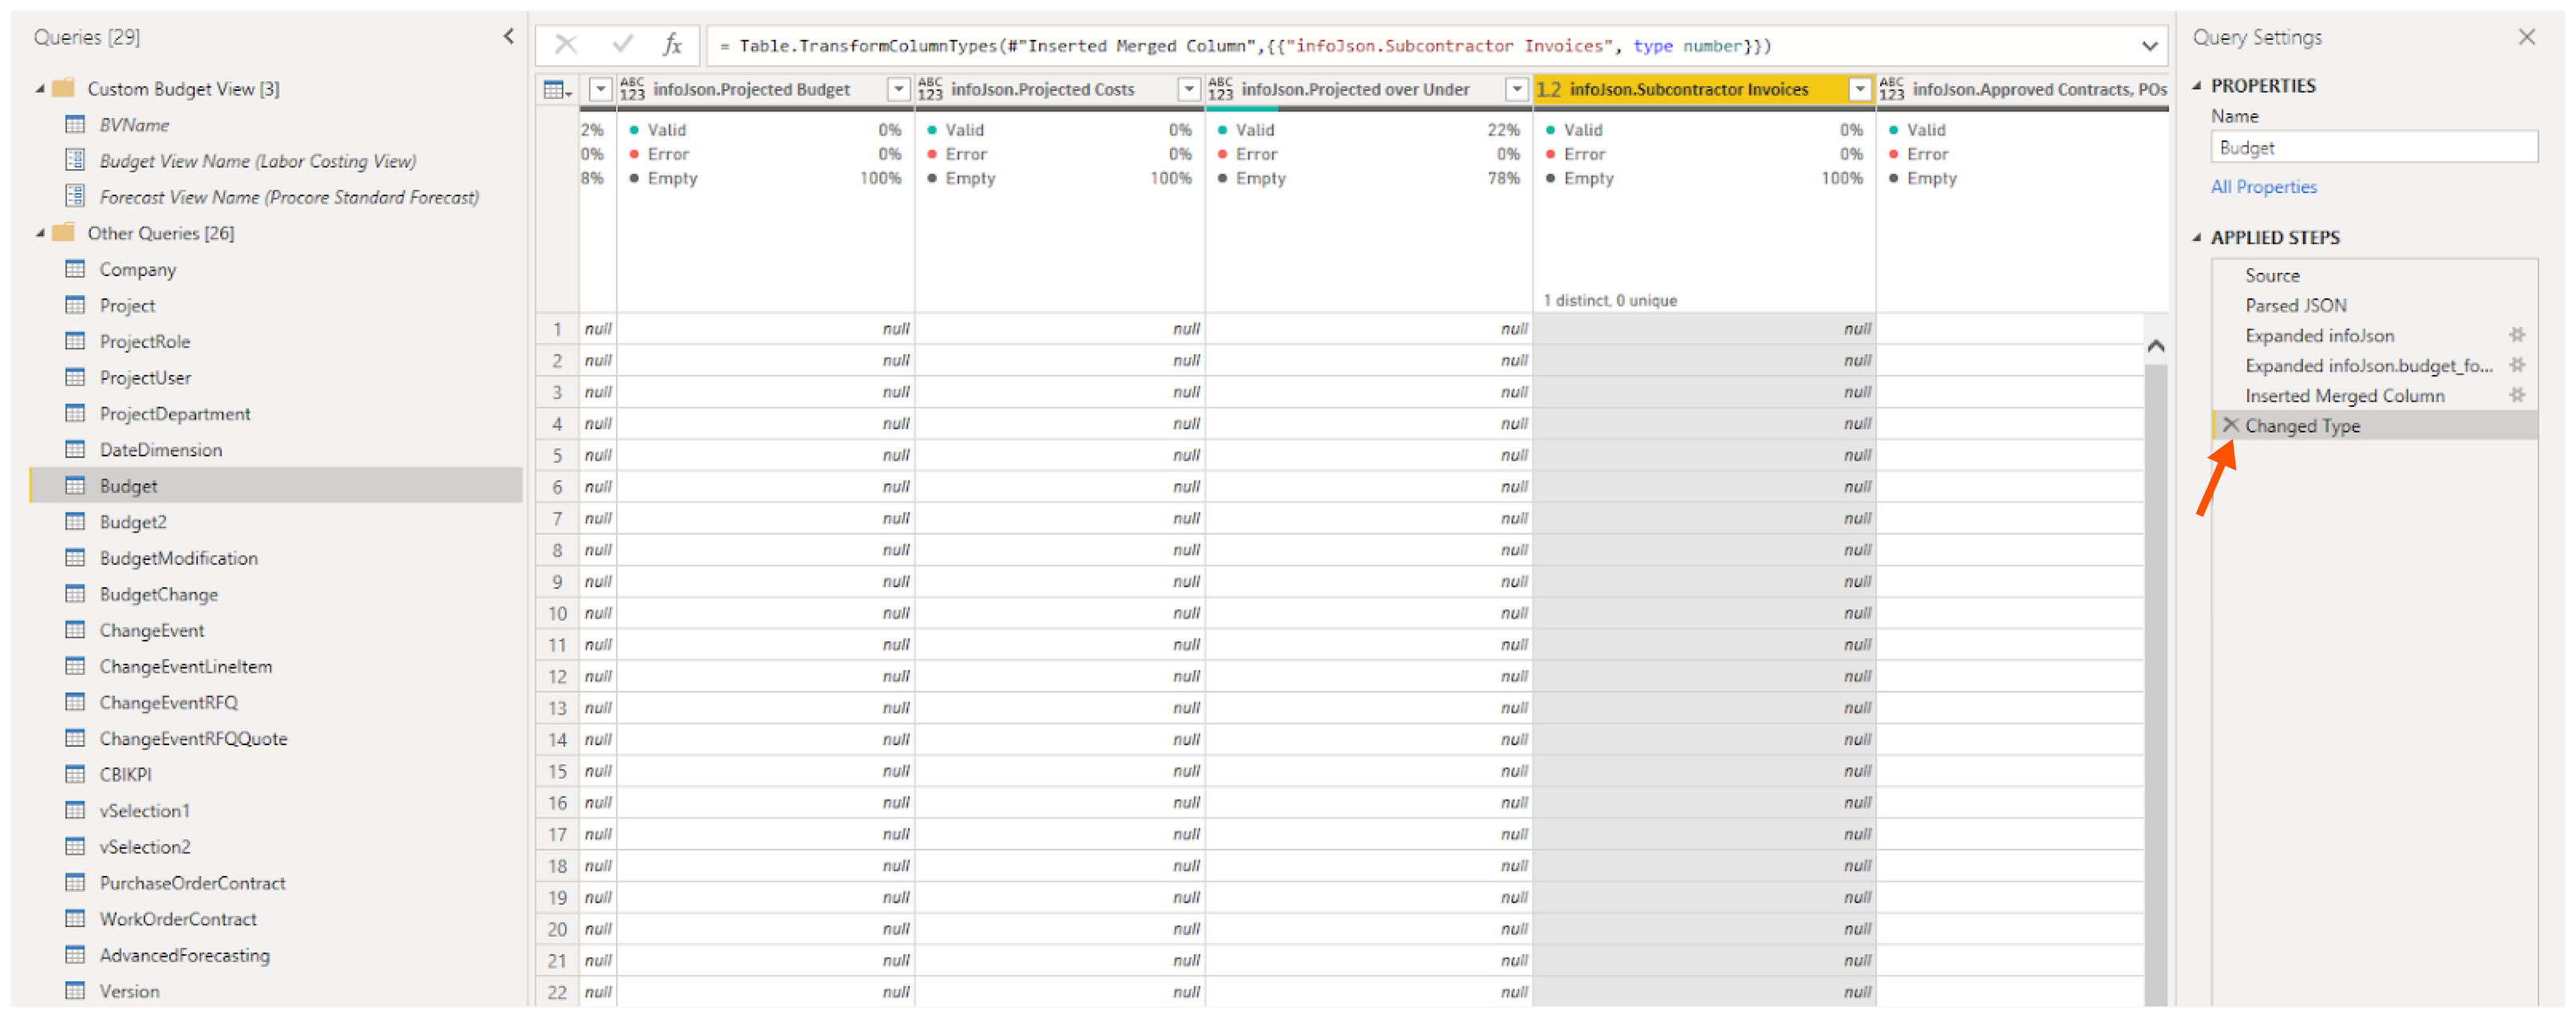
Task: Click the fx insert step icon
Action: [x=672, y=45]
